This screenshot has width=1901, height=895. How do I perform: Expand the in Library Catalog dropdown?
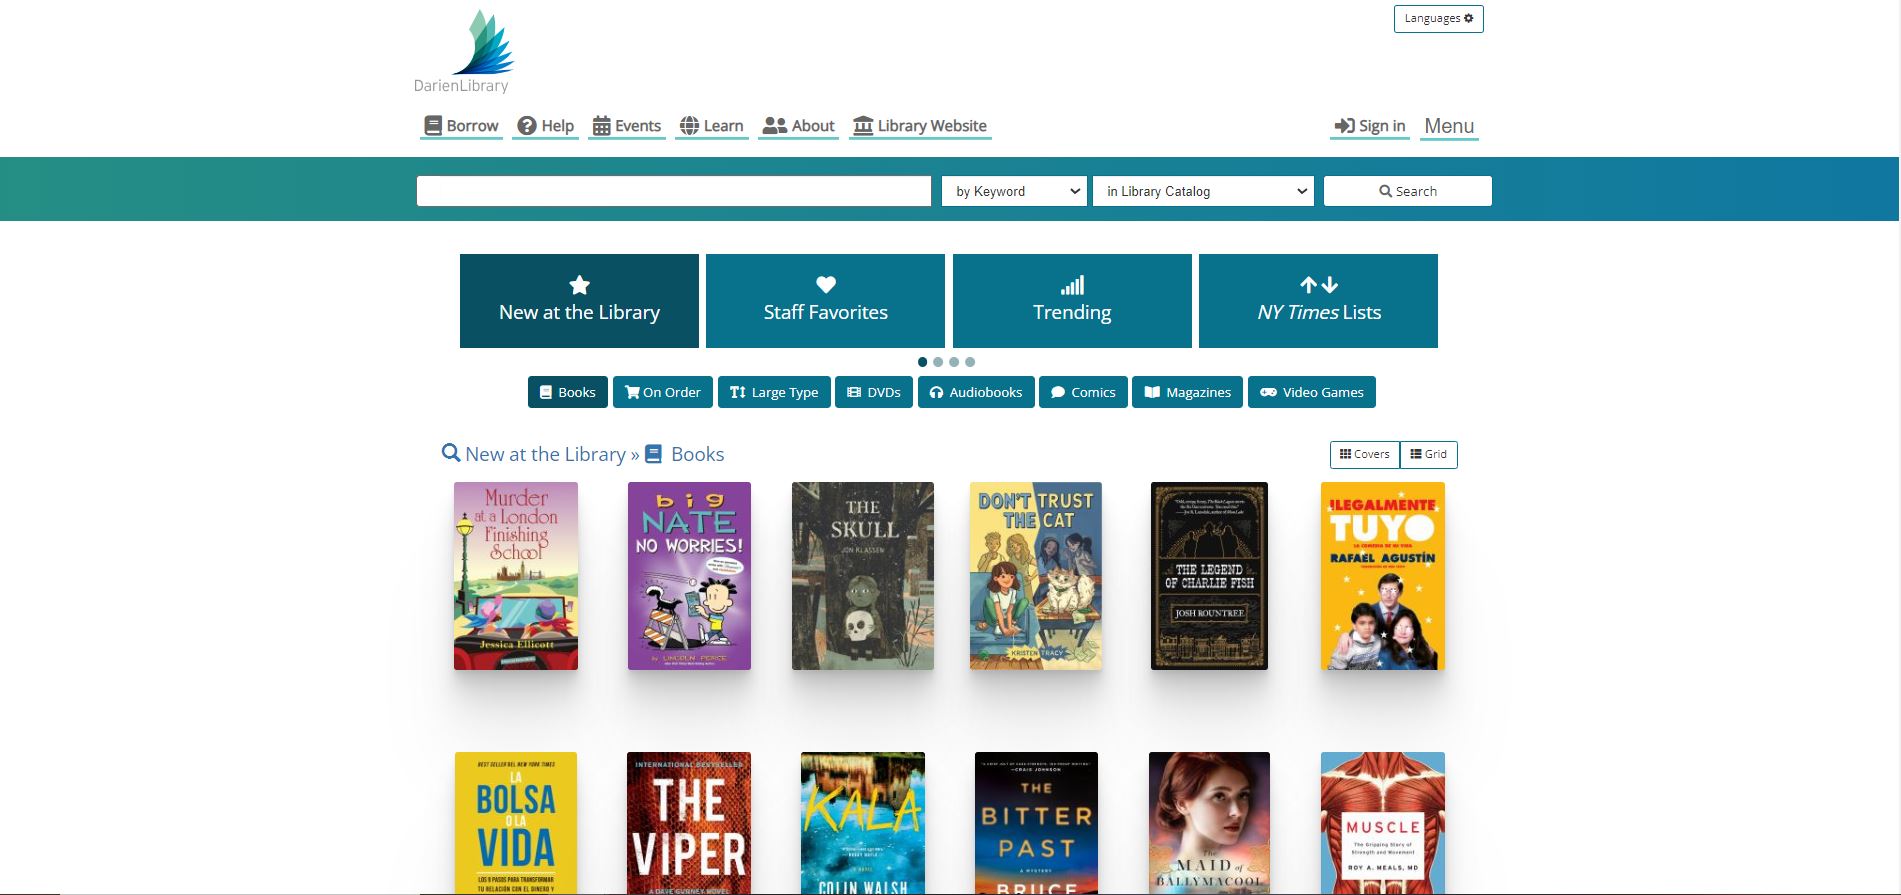coord(1203,191)
